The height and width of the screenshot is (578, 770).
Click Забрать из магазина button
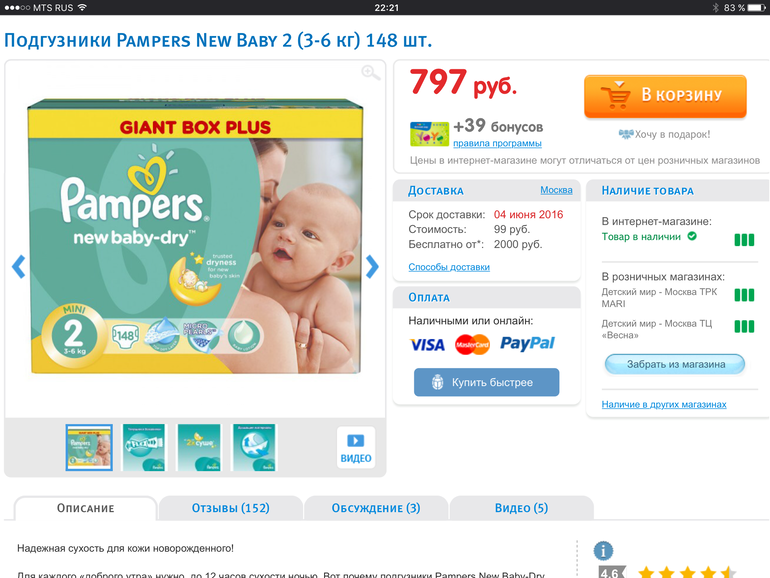point(675,364)
